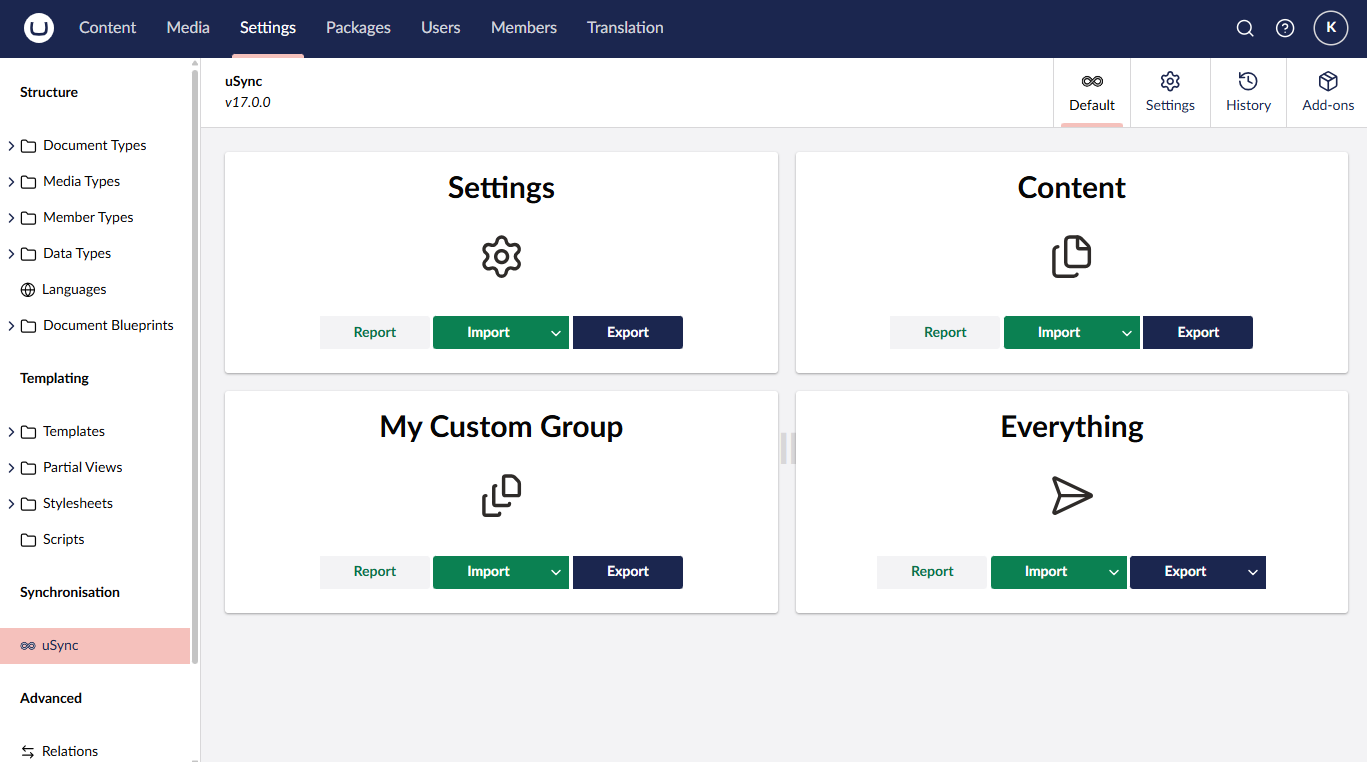Expand the Partial Views tree node
Screen dimensions: 1367x762
[x=11, y=468]
